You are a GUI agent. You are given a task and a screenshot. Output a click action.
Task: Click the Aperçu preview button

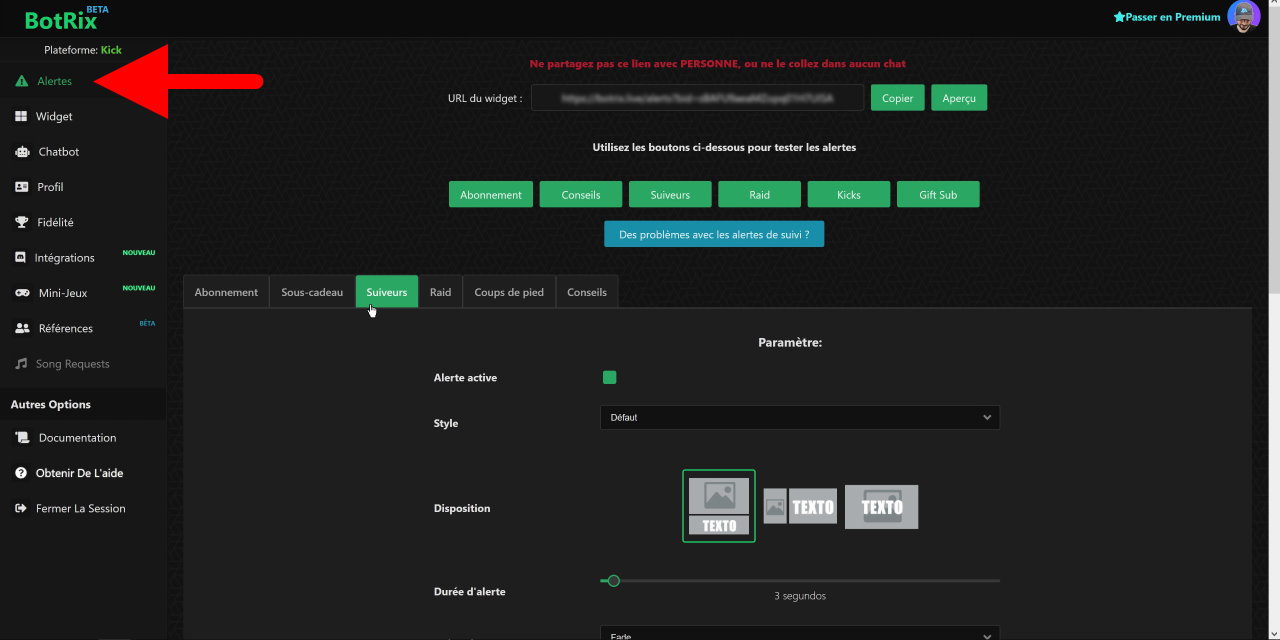tap(959, 97)
